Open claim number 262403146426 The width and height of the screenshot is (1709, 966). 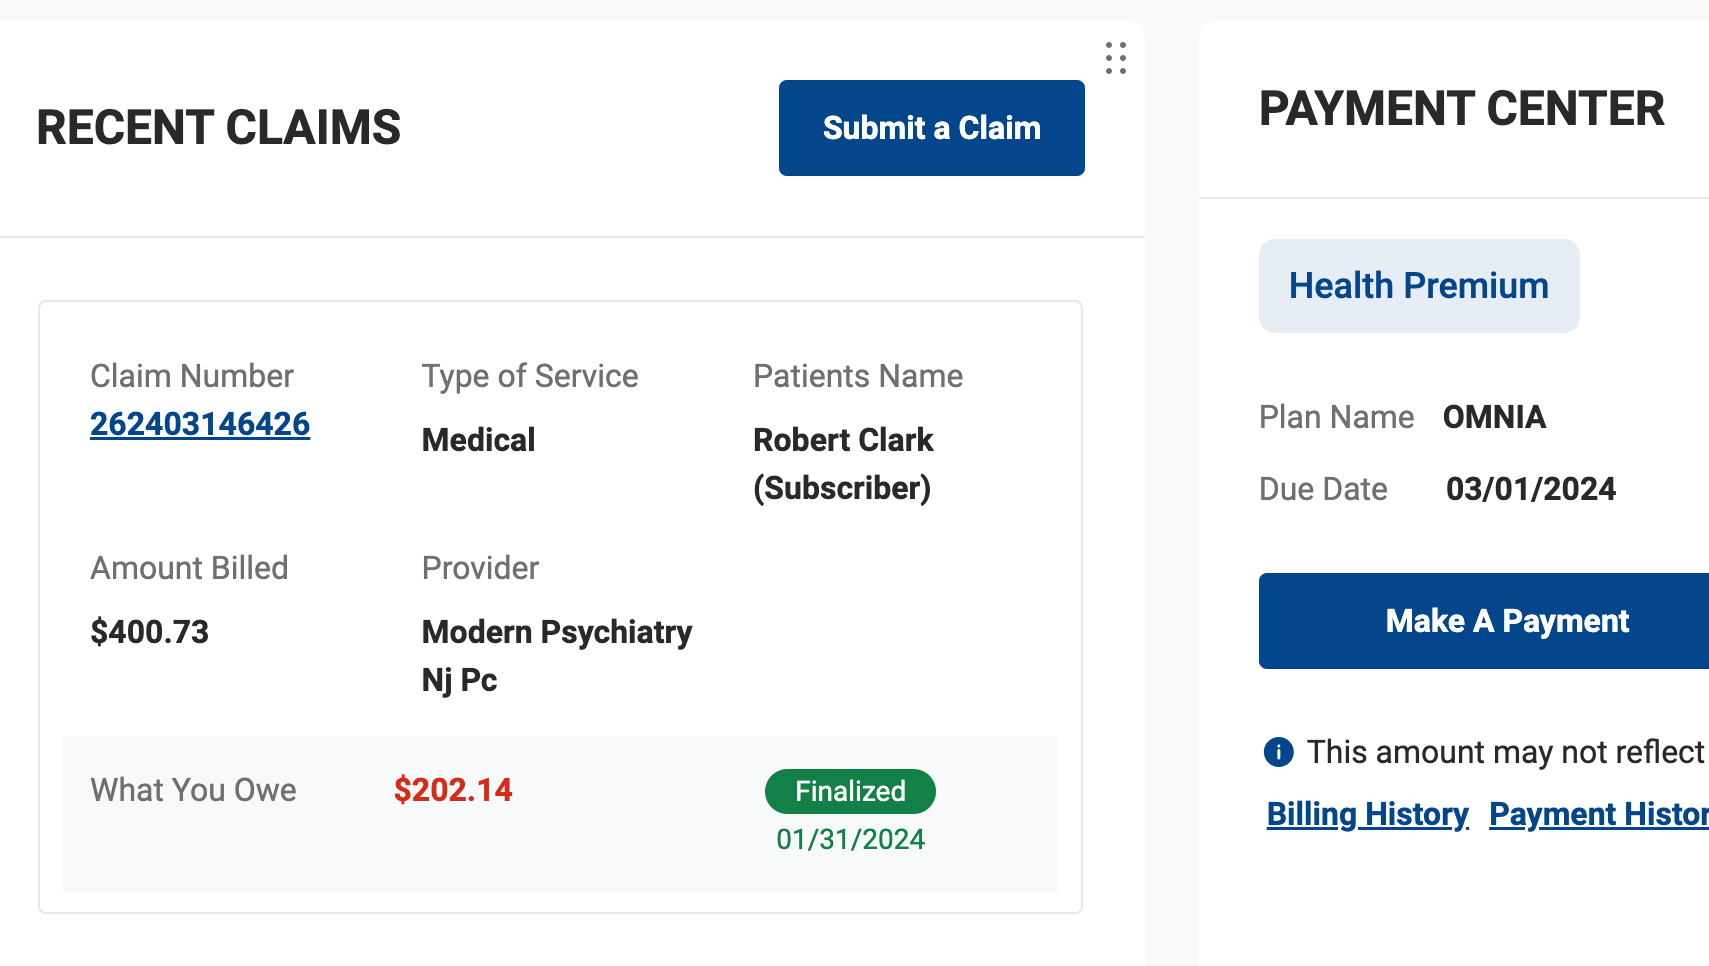[200, 424]
